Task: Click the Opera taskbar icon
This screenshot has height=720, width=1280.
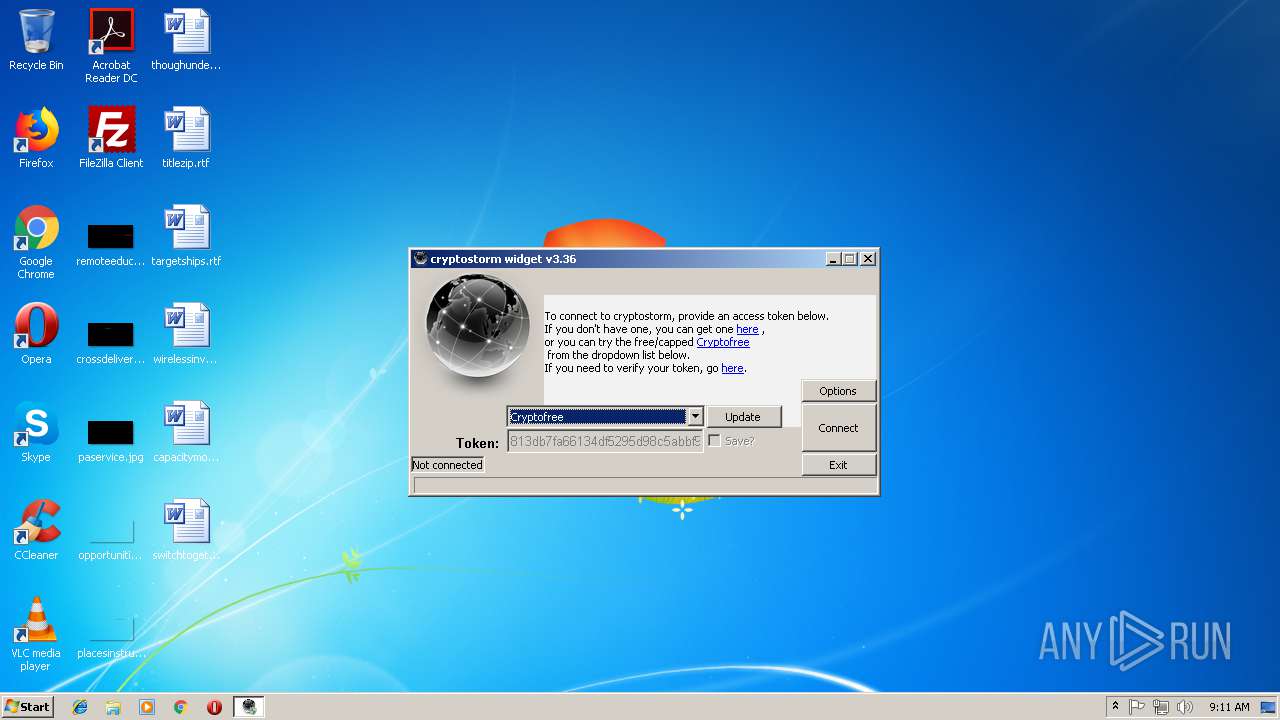Action: click(x=214, y=707)
